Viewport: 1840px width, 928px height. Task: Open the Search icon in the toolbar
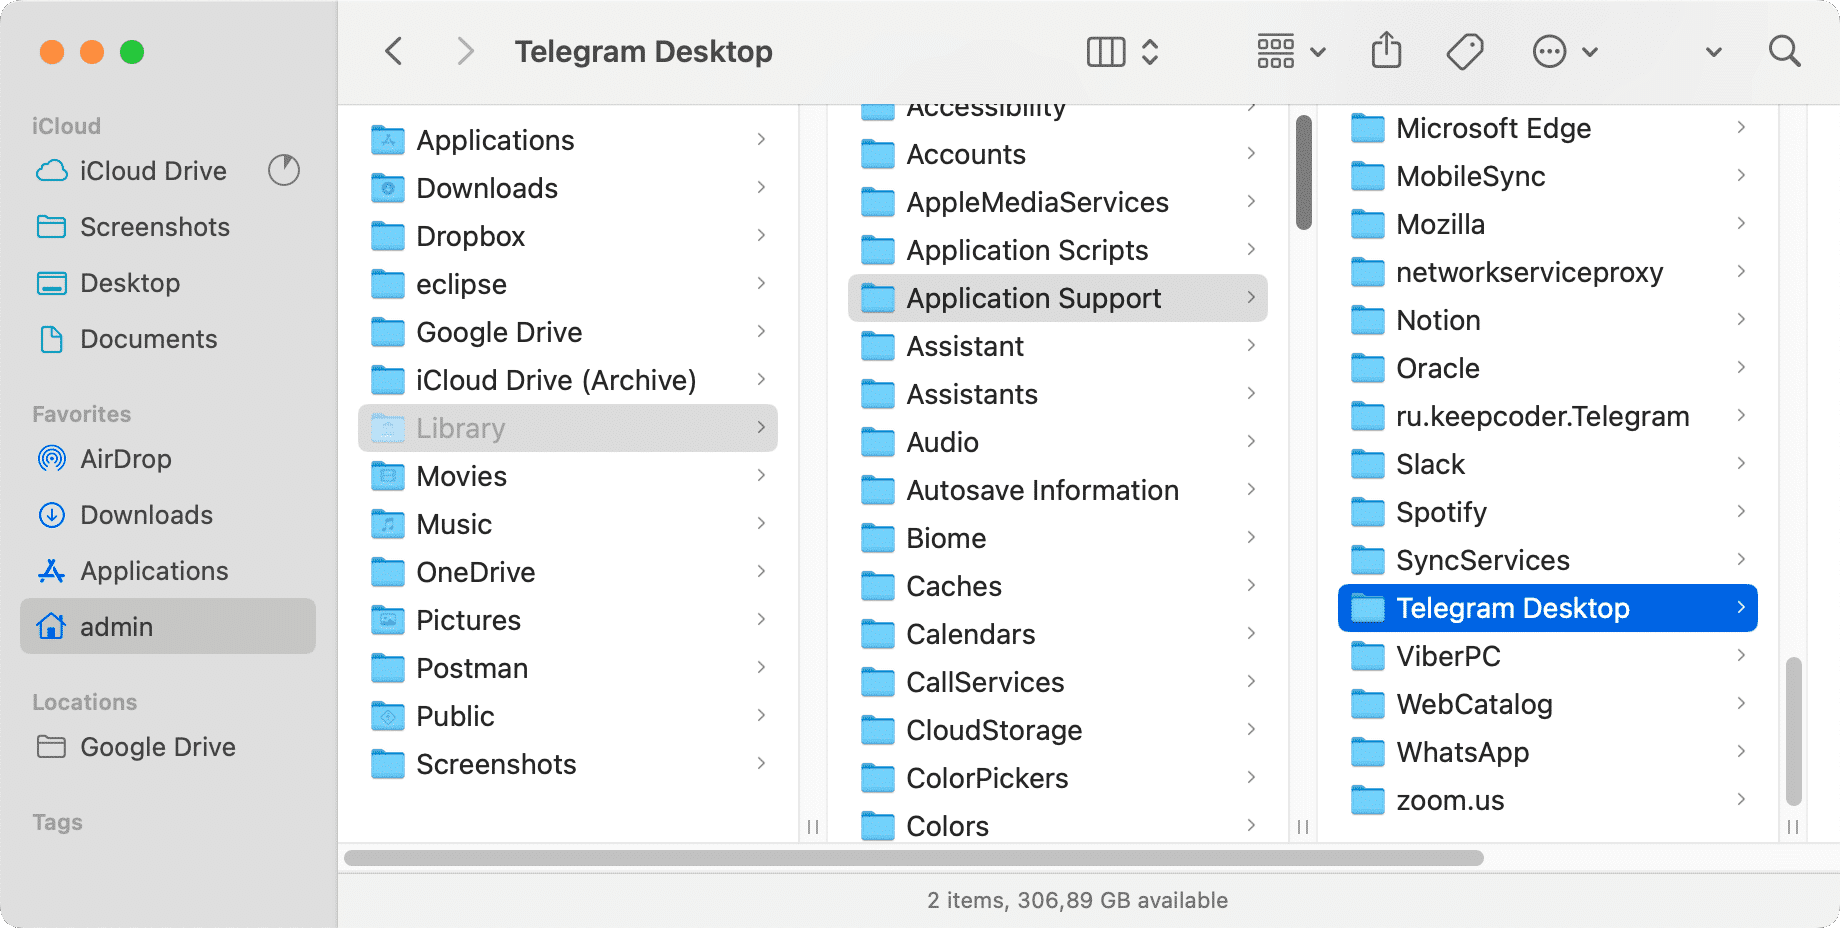click(x=1785, y=51)
